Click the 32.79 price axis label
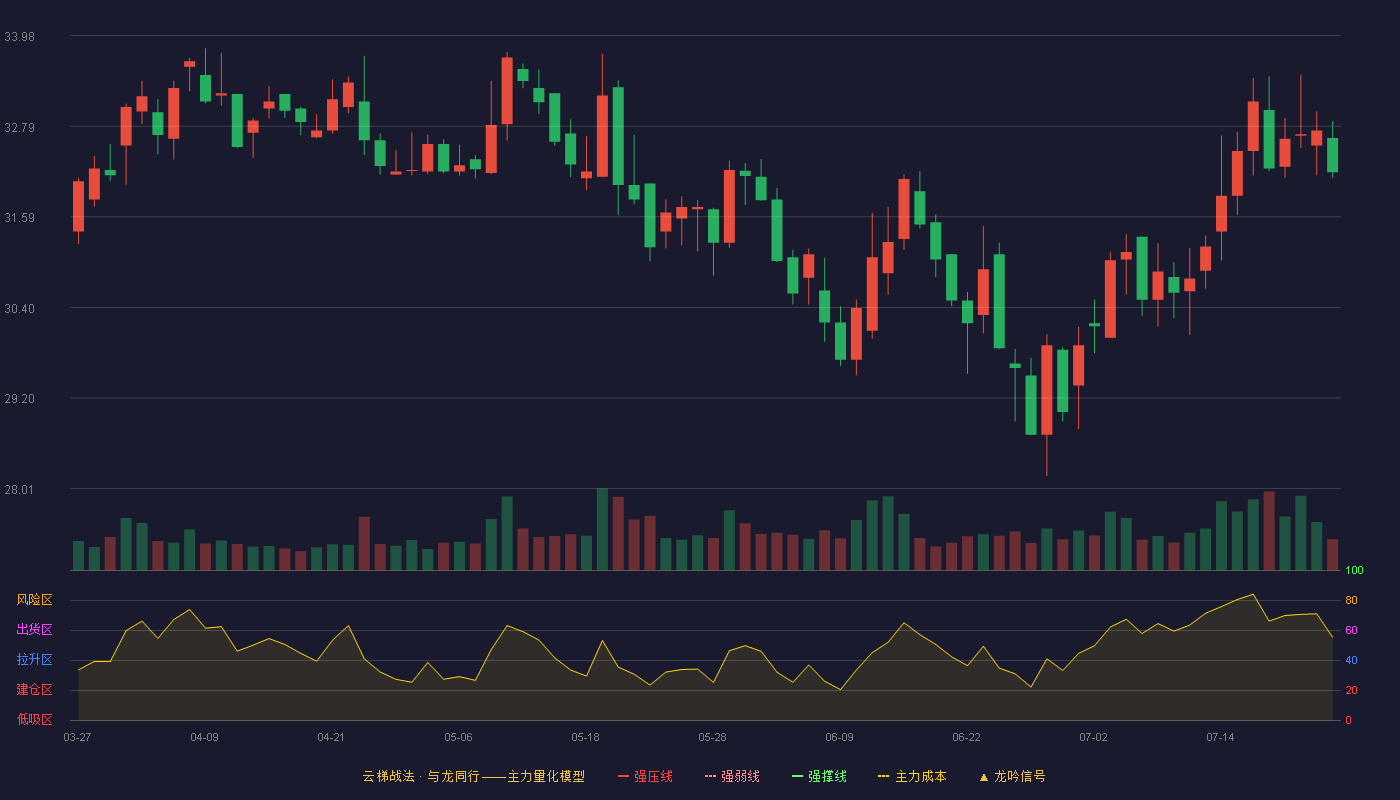Viewport: 1400px width, 800px height. 19,127
